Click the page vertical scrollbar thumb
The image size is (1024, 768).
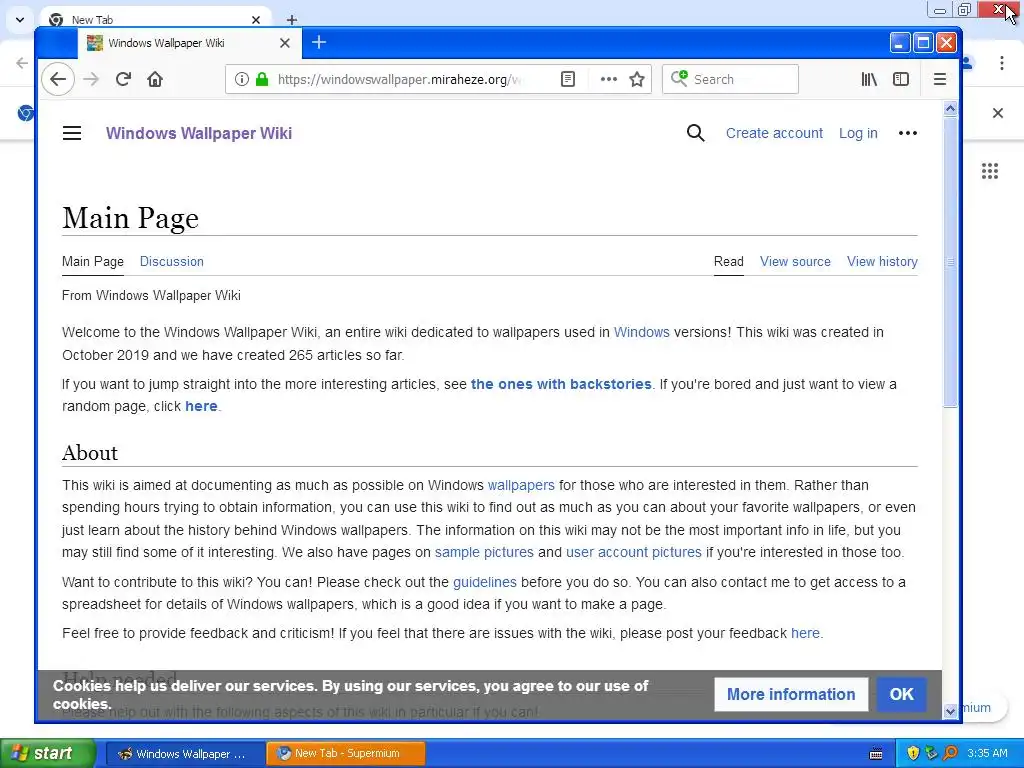pyautogui.click(x=950, y=262)
